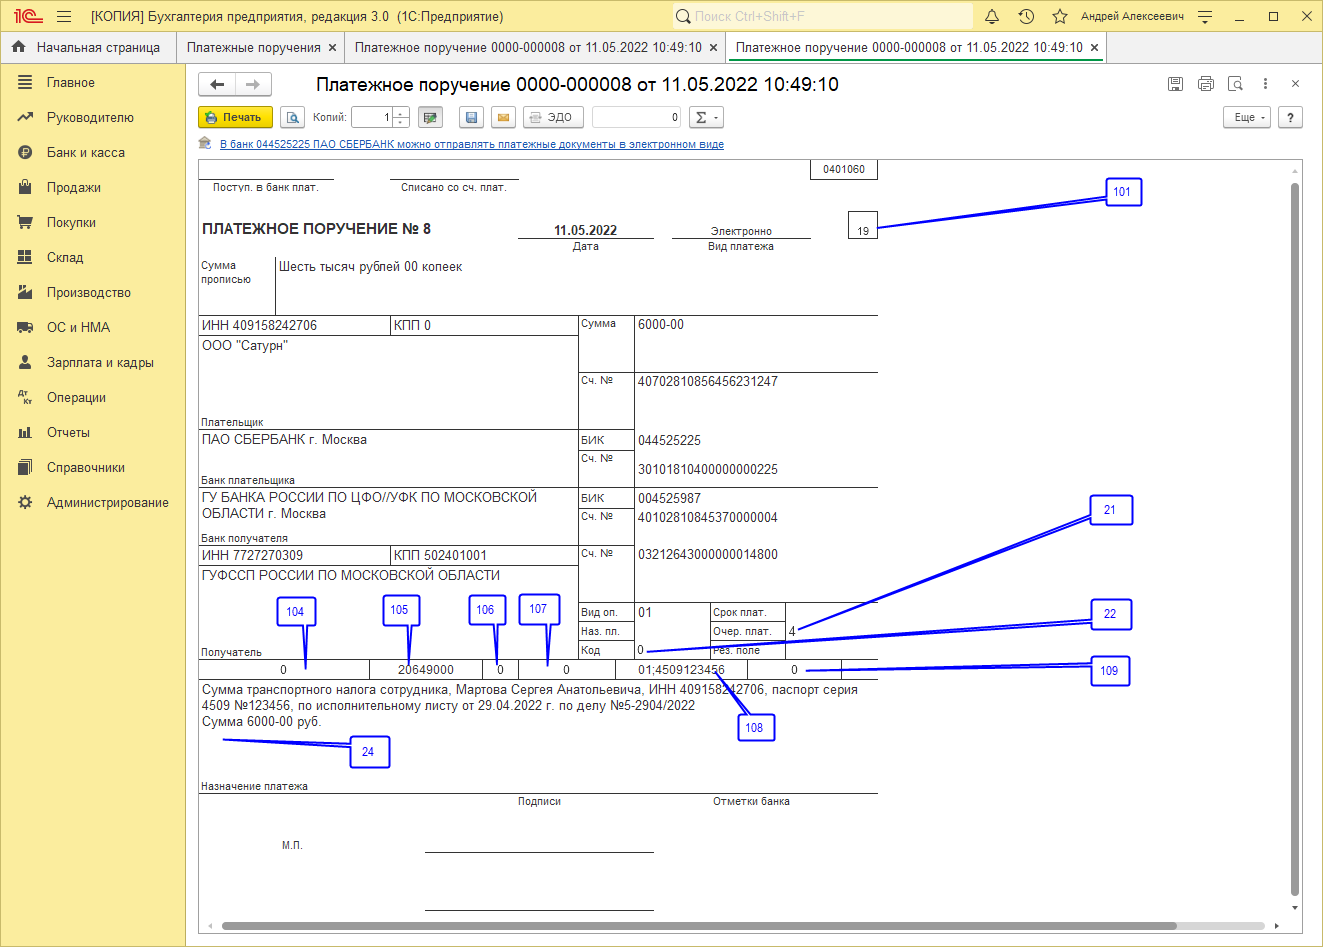1323x947 pixels.
Task: Open Главное section in sidebar
Action: pos(93,82)
